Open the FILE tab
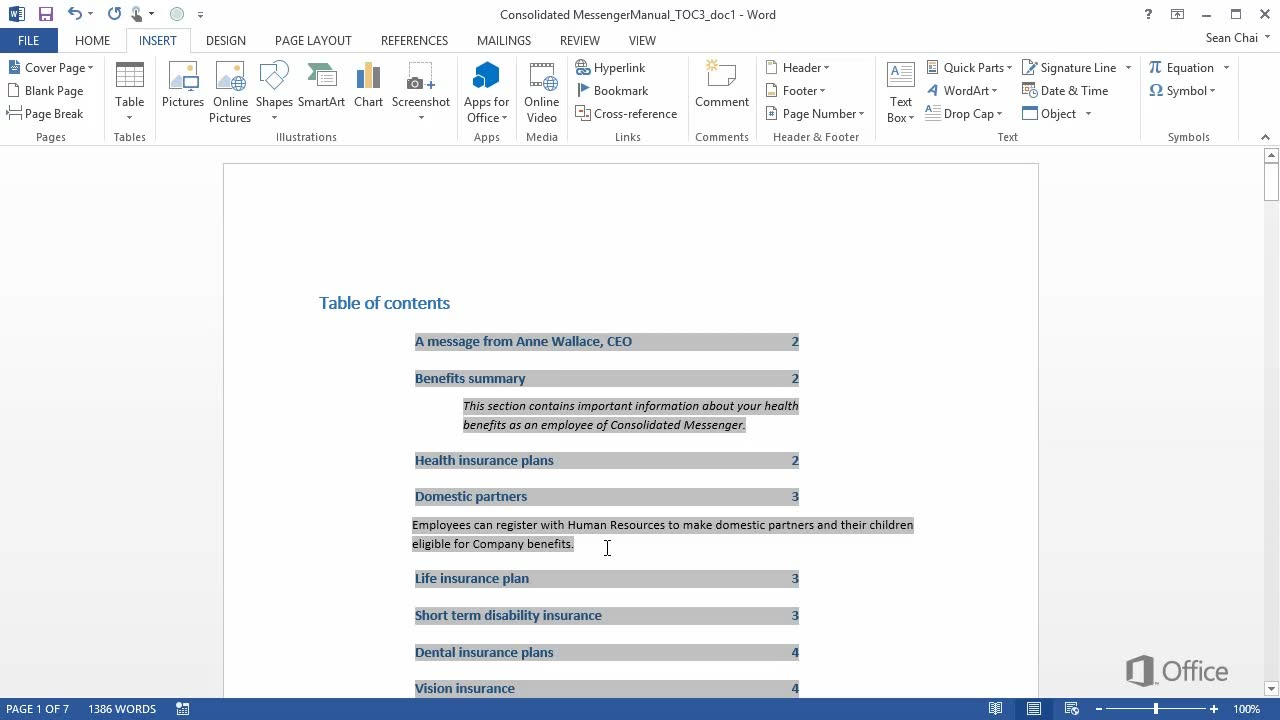Screen dimensions: 1280x720 (28, 40)
